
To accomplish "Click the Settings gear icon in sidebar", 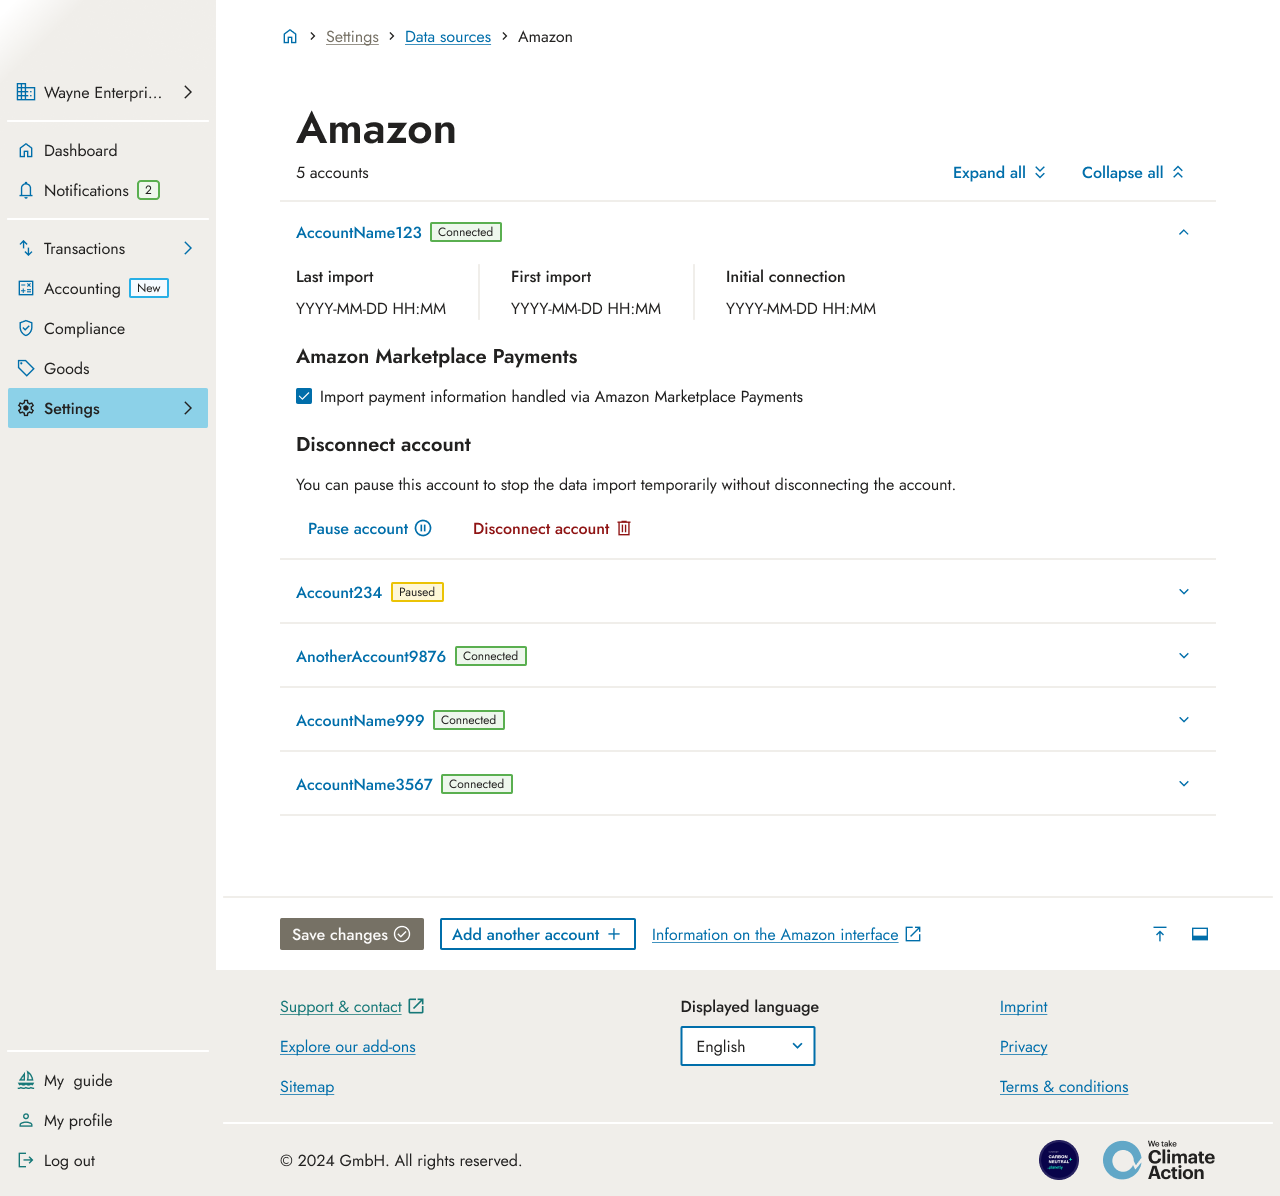I will (26, 408).
